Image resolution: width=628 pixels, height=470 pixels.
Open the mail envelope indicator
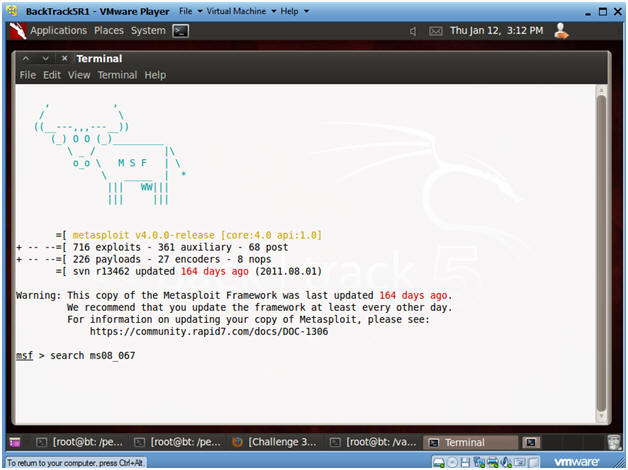(436, 31)
